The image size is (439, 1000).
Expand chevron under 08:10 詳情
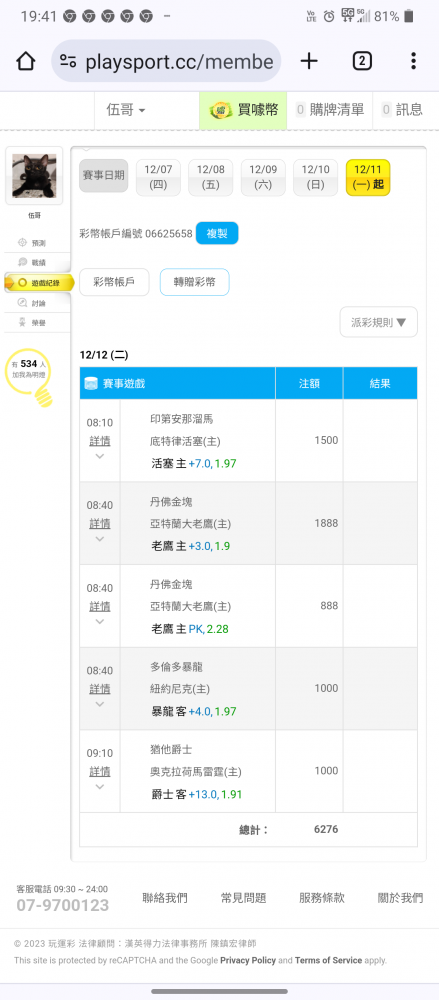(100, 456)
